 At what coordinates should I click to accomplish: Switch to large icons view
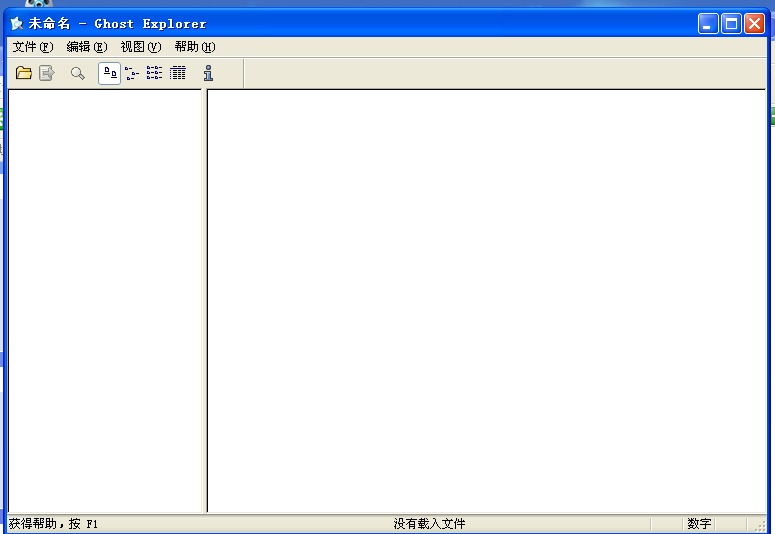pyautogui.click(x=110, y=74)
